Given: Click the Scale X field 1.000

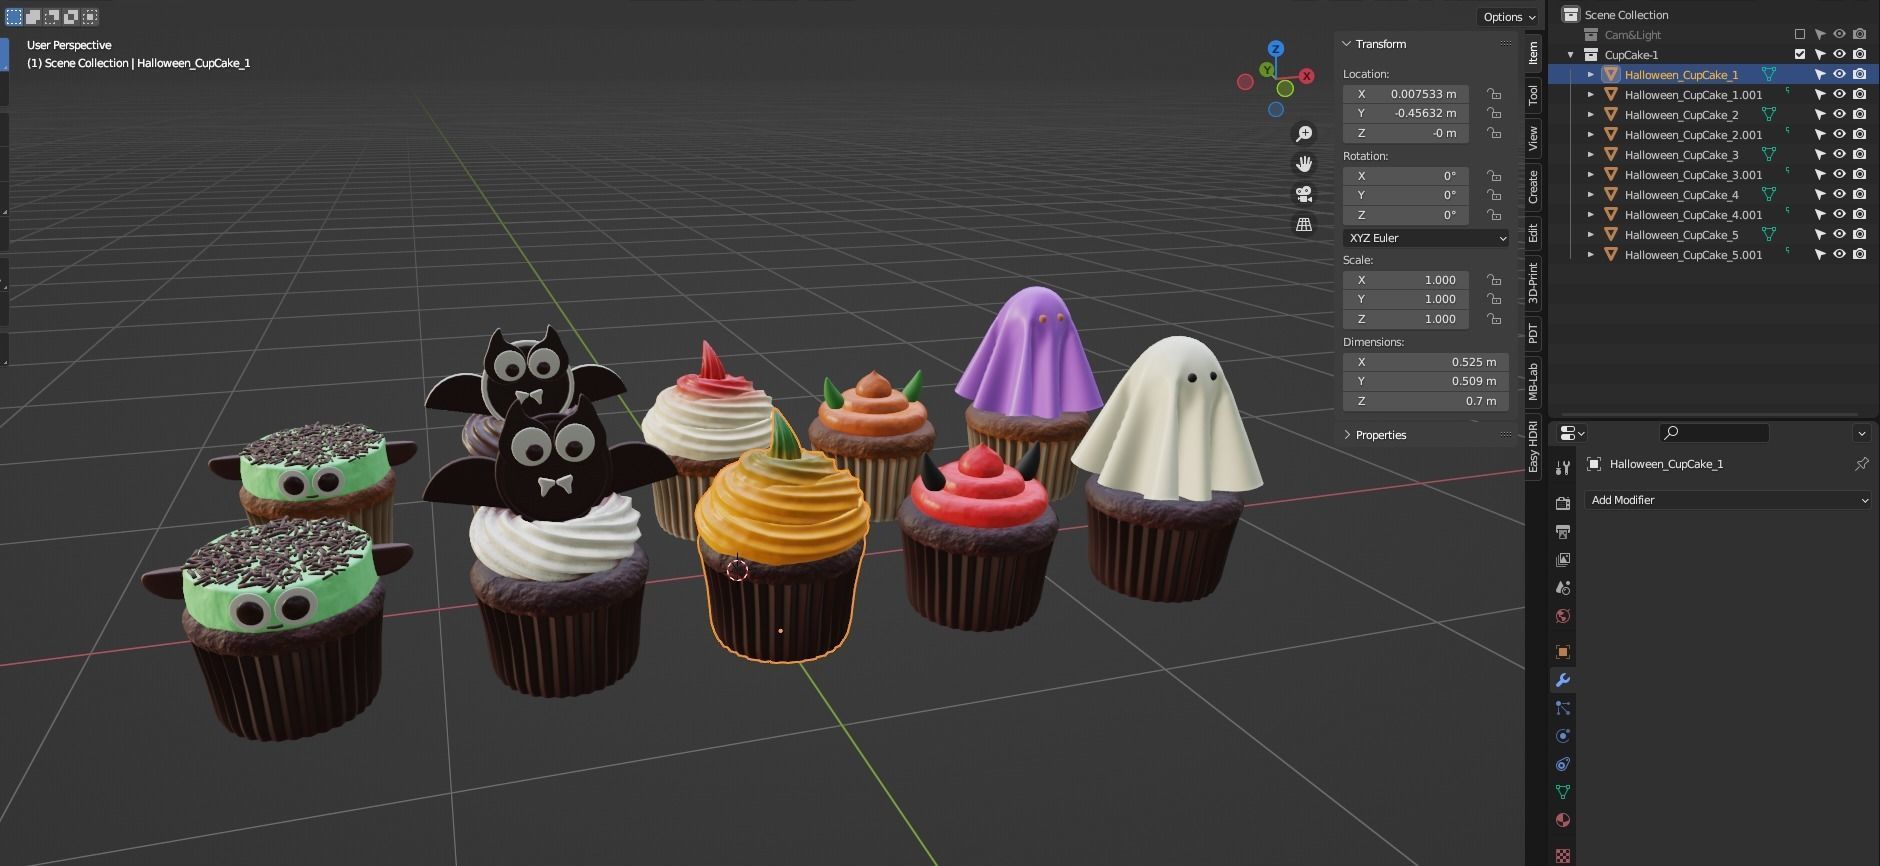Looking at the screenshot, I should coord(1406,280).
